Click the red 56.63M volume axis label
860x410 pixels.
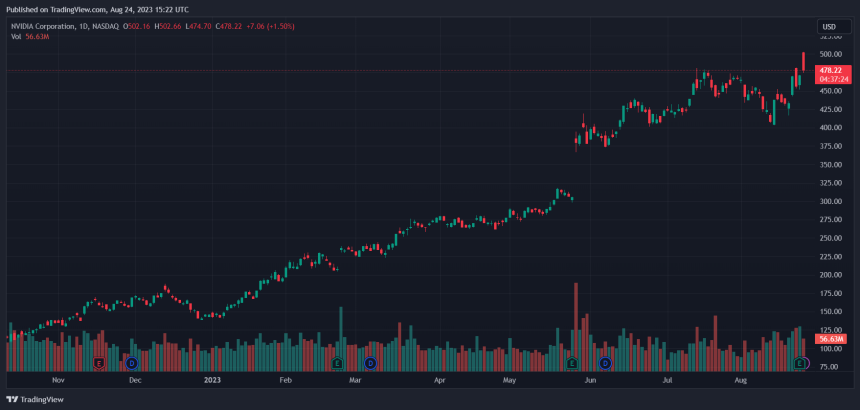(x=832, y=339)
